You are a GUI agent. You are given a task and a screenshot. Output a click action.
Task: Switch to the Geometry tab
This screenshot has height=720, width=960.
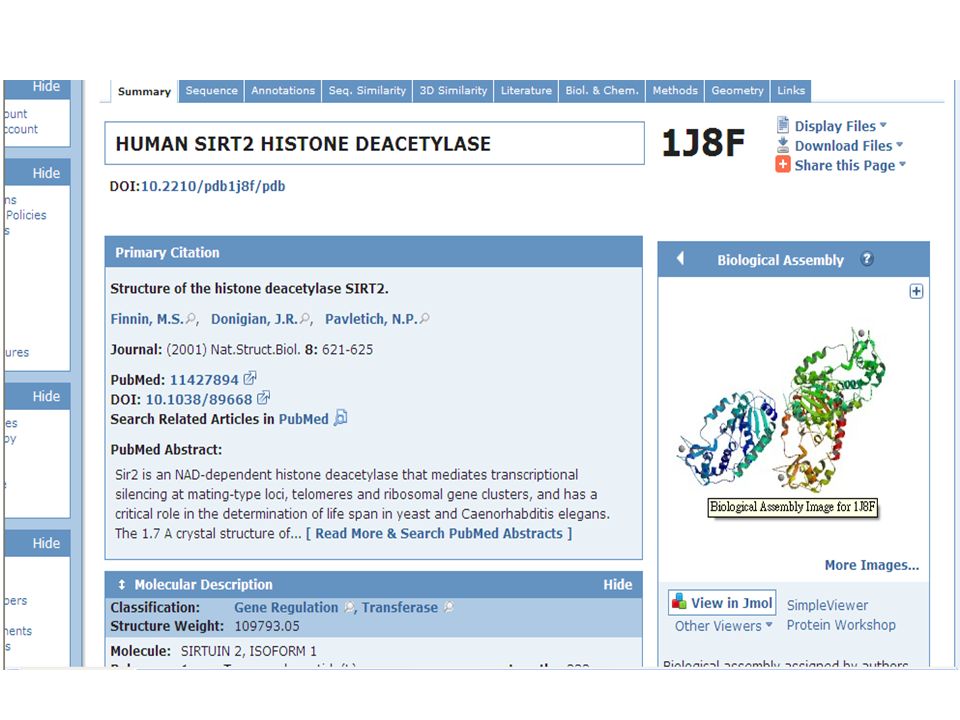[x=737, y=91]
